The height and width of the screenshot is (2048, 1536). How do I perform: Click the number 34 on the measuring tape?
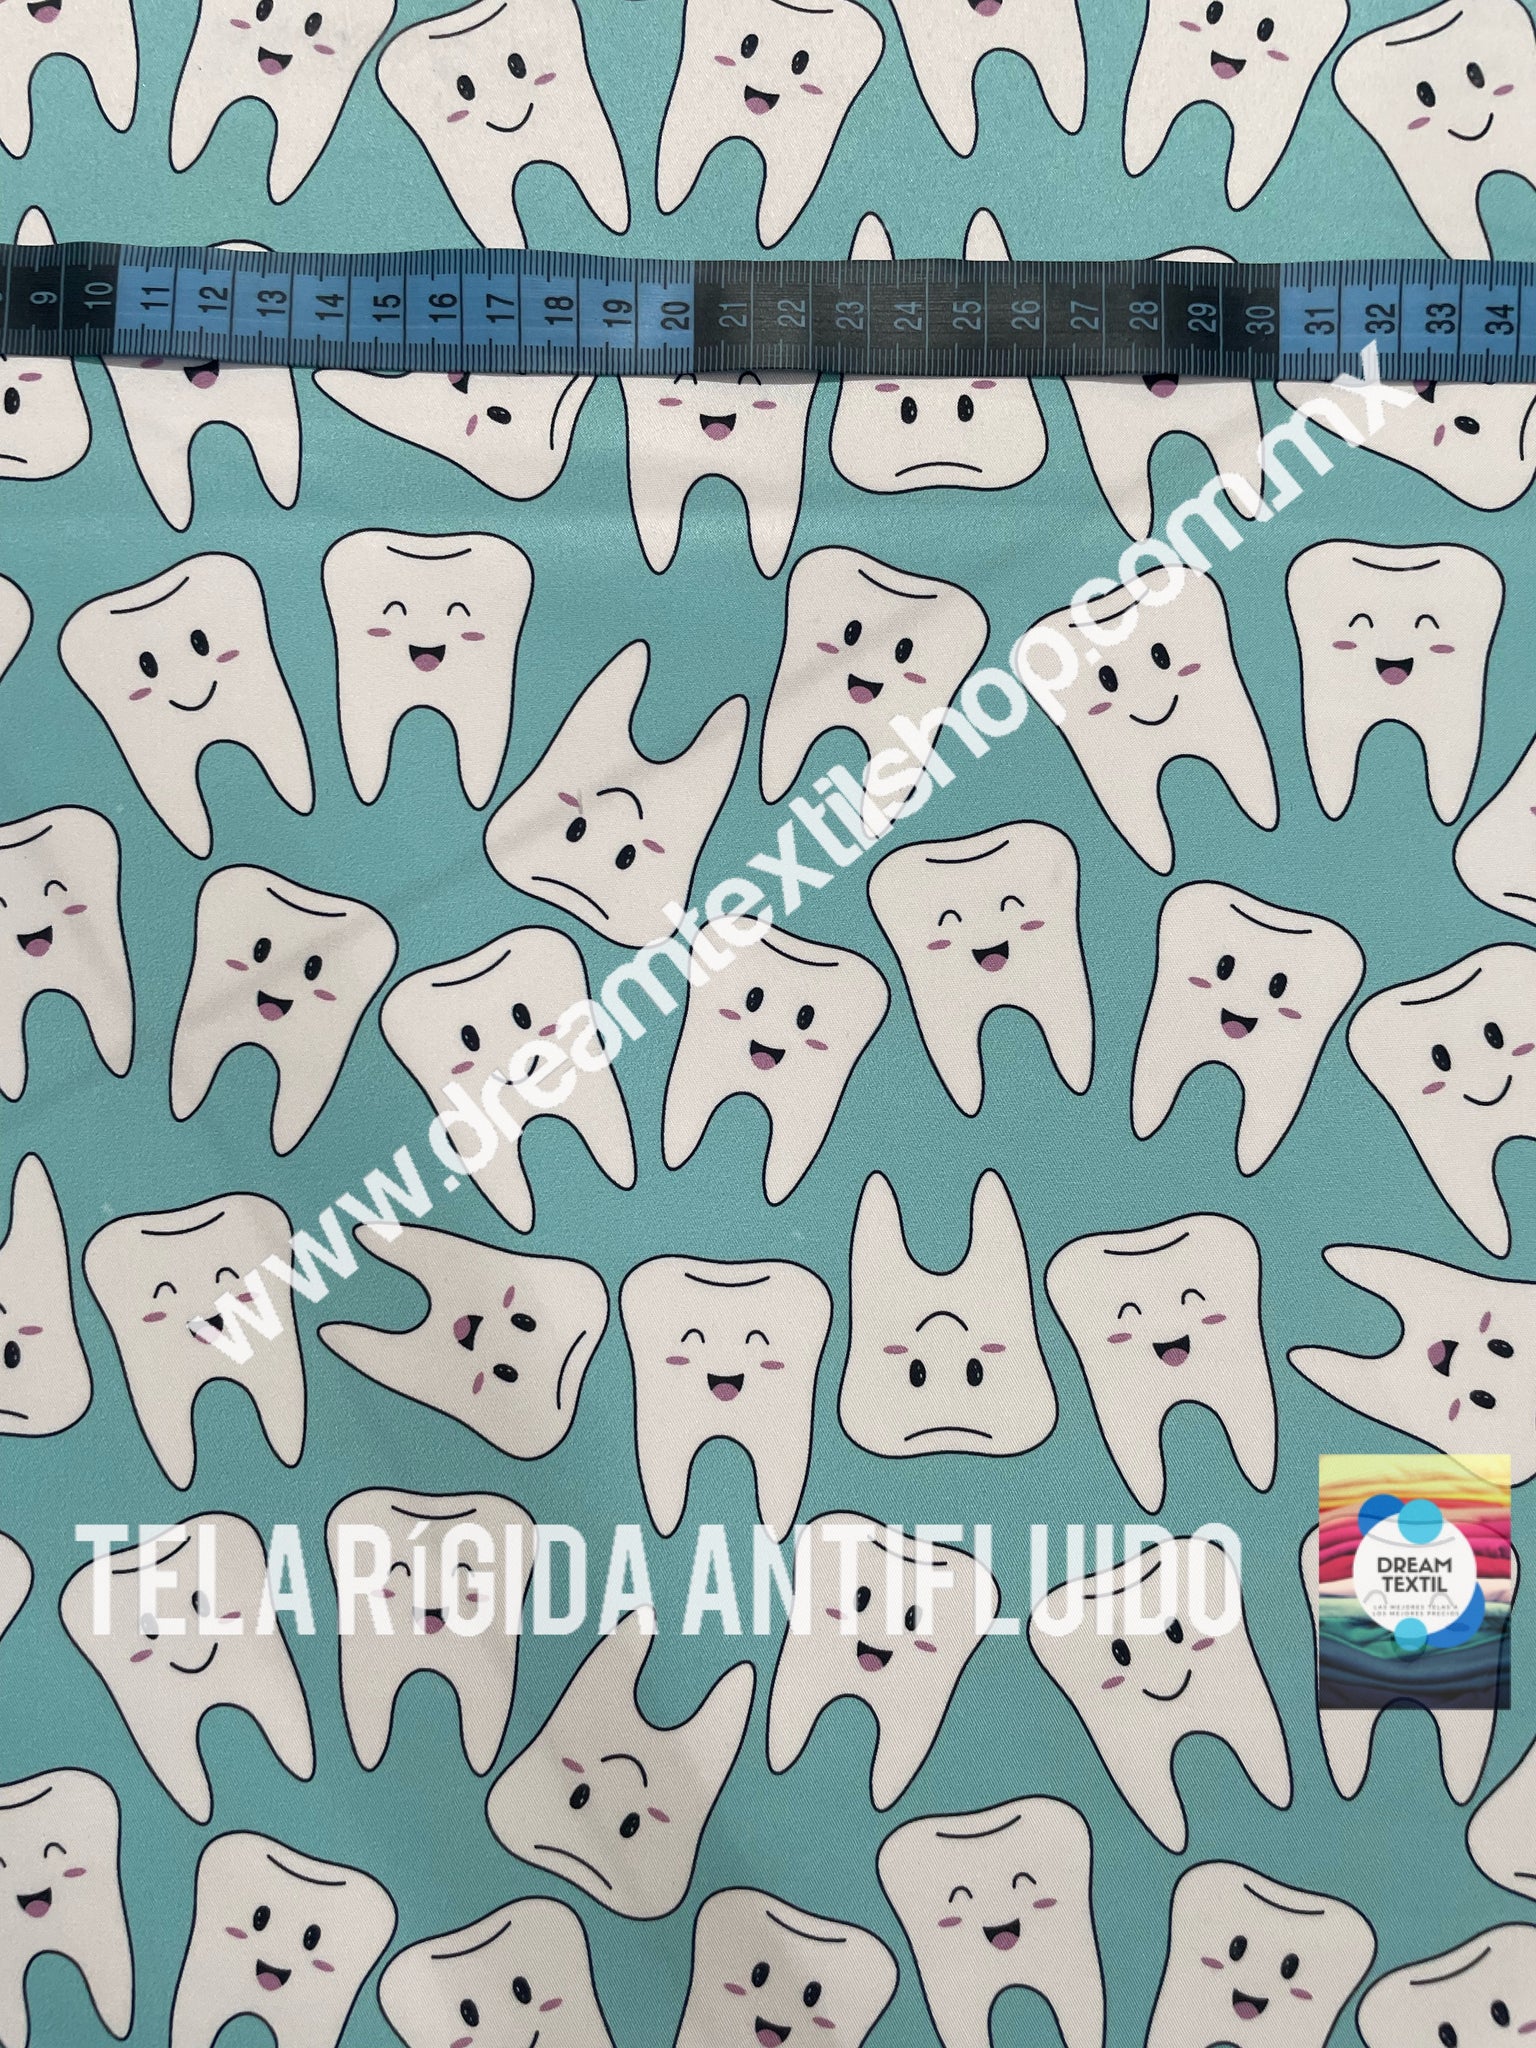pyautogui.click(x=1497, y=318)
